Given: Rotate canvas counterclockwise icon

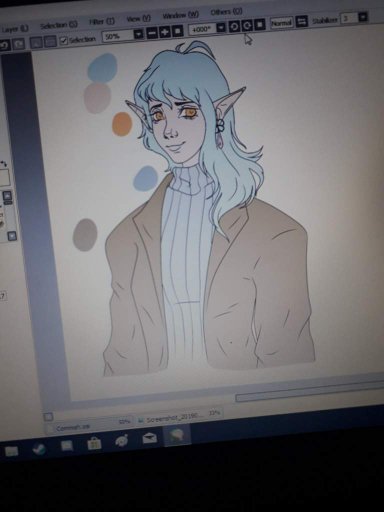Looking at the screenshot, I should [x=234, y=26].
